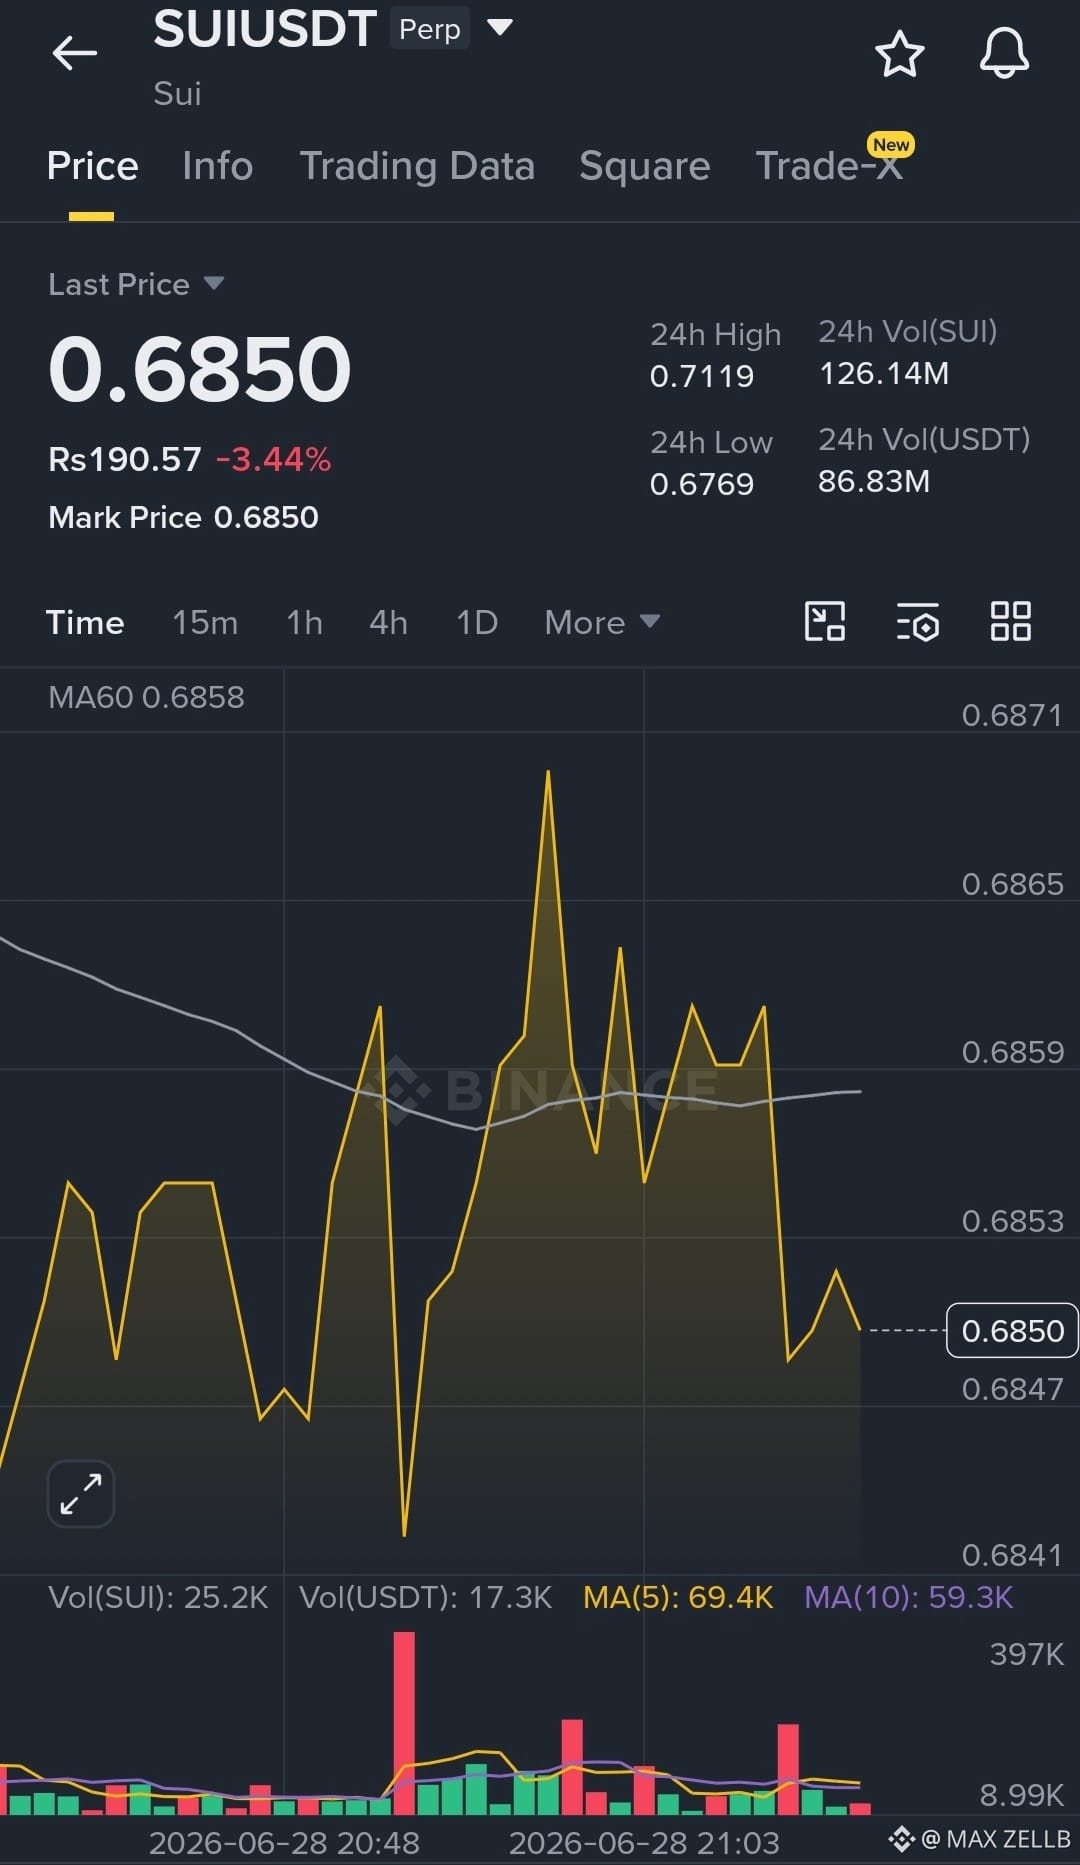Tap the Vol(USDT): 17.3K label
This screenshot has height=1865, width=1080.
tap(425, 1597)
